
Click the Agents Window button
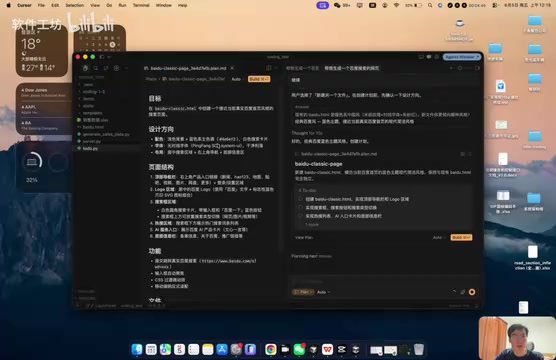coord(461,57)
